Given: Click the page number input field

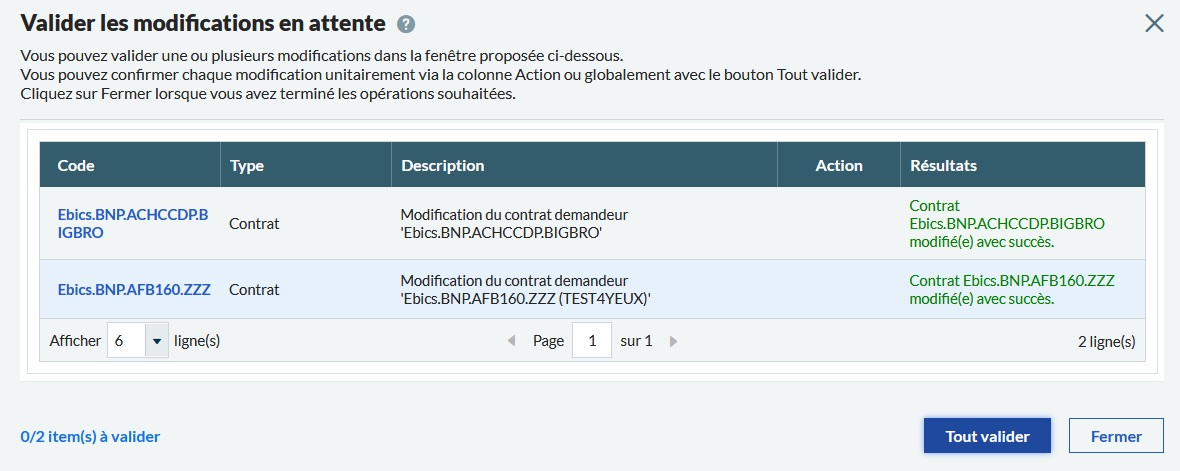Looking at the screenshot, I should pos(592,341).
